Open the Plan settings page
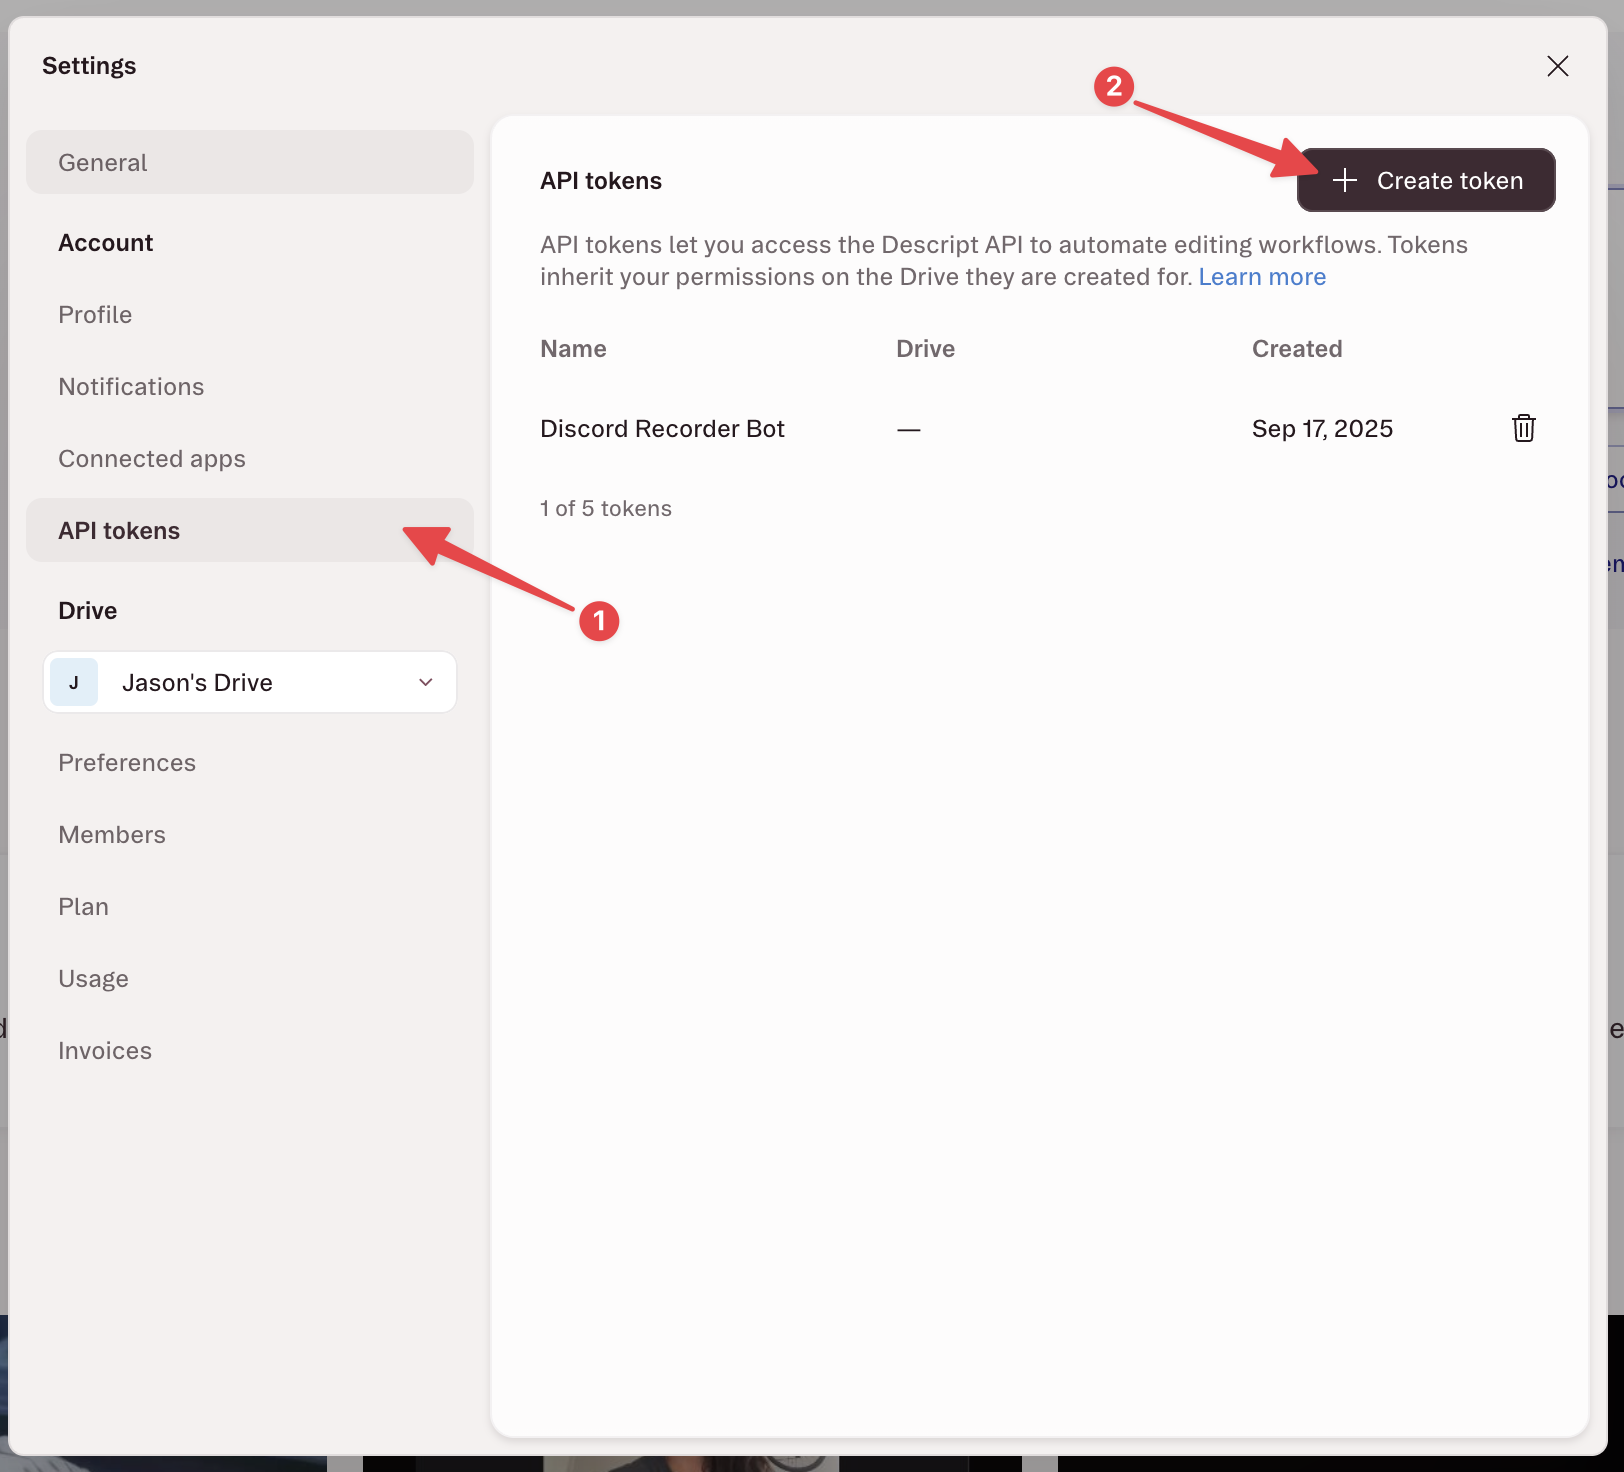 click(x=84, y=906)
